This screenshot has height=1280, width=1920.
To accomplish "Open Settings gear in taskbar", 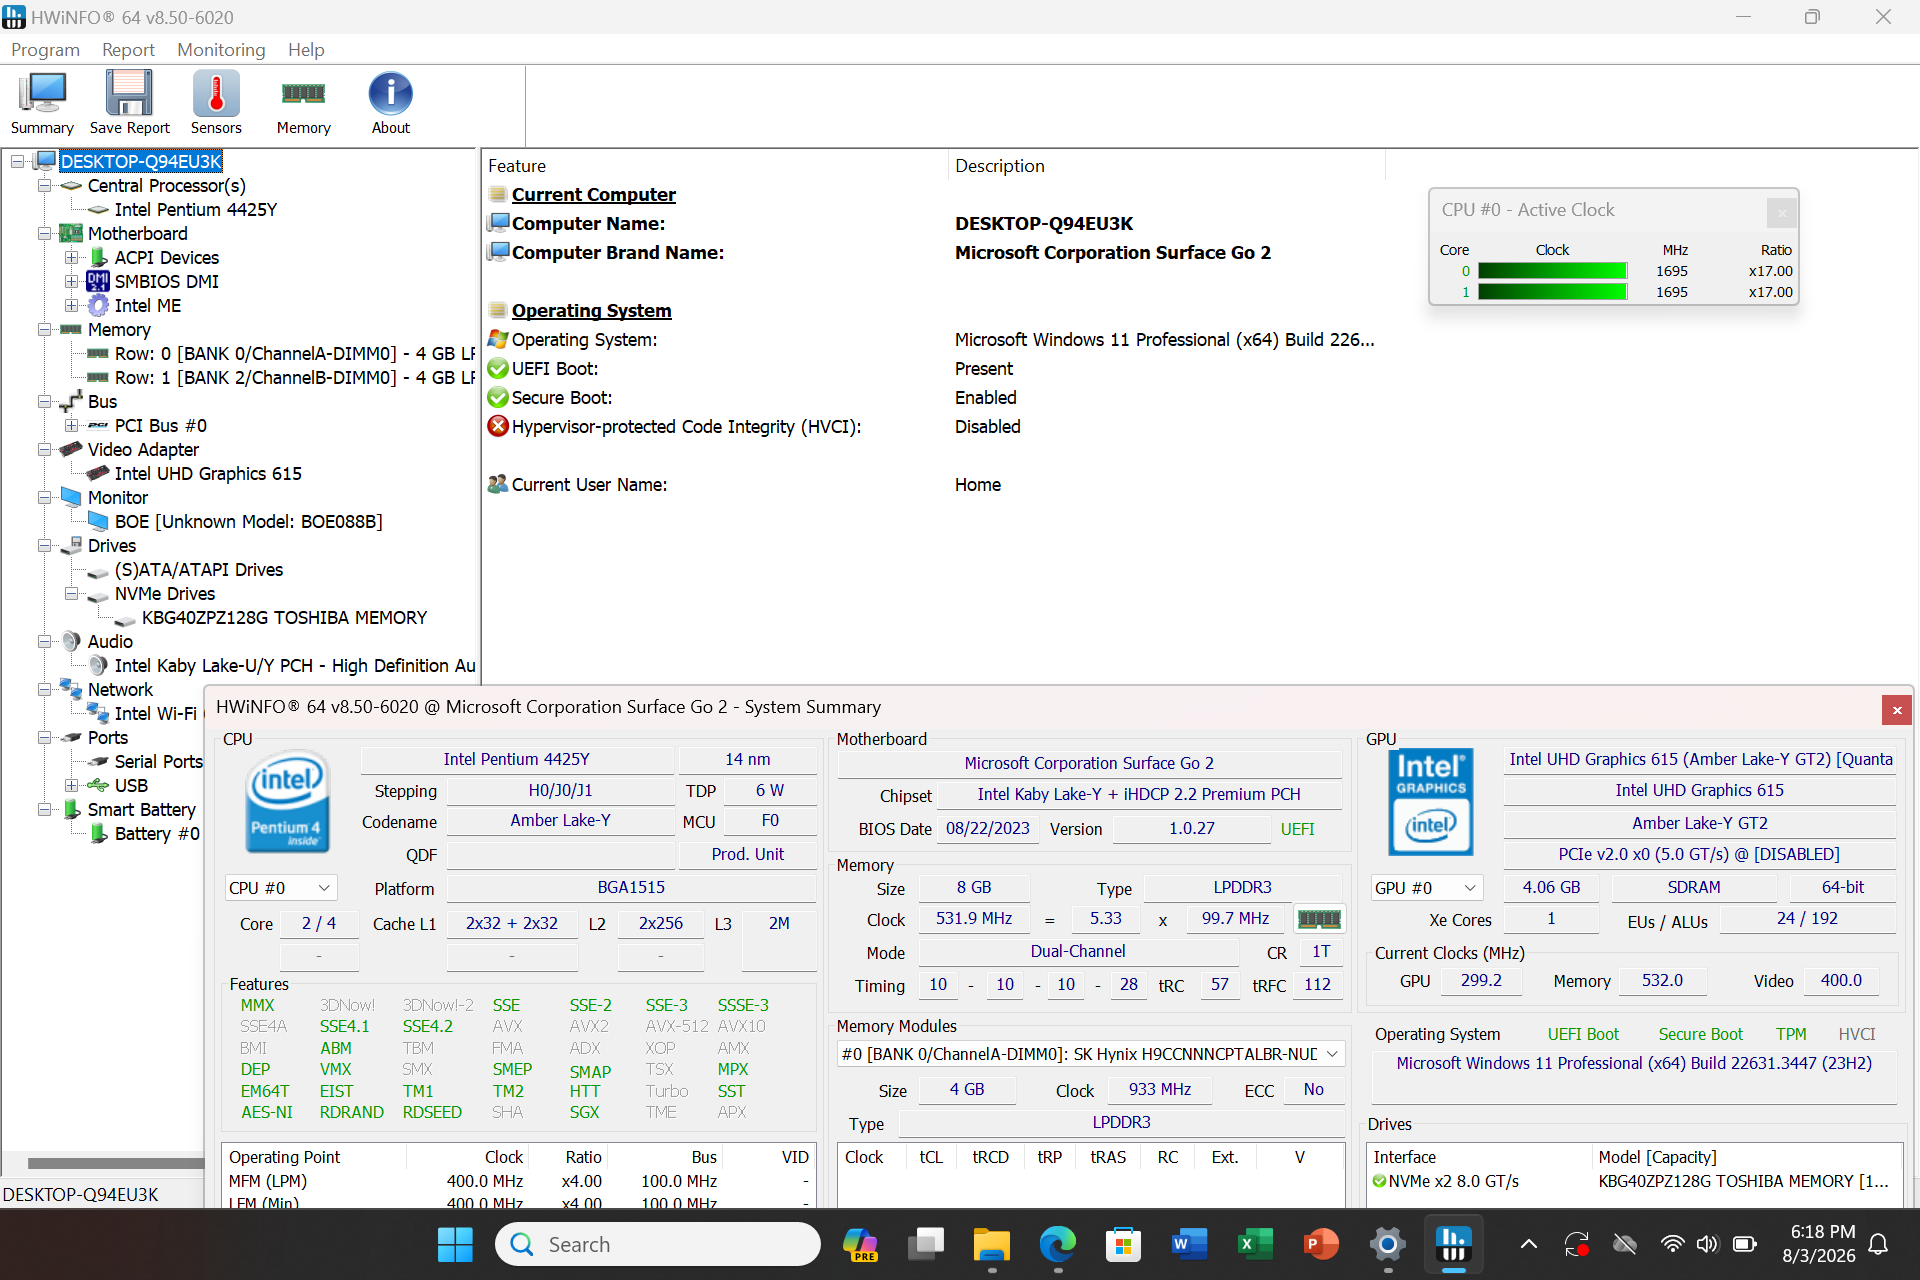I will pyautogui.click(x=1387, y=1244).
